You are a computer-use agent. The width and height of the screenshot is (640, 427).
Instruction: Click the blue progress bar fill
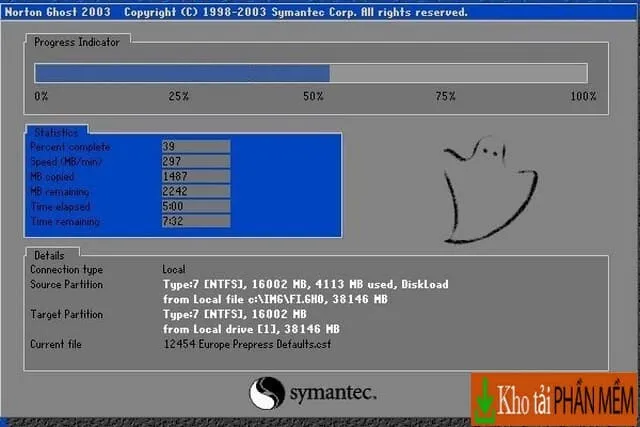tap(182, 73)
